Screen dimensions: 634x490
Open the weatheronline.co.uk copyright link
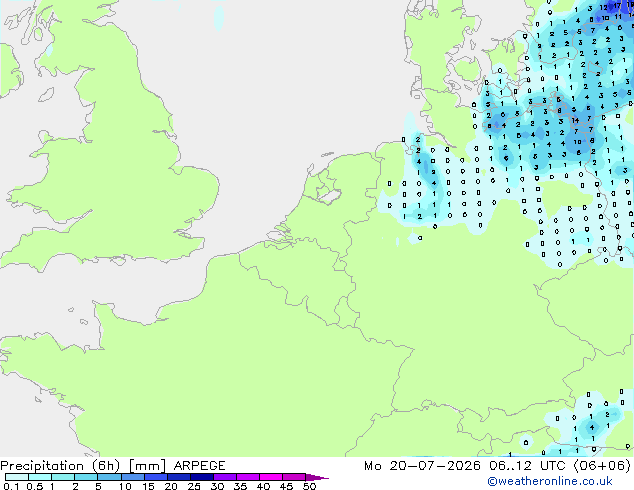[x=550, y=481]
